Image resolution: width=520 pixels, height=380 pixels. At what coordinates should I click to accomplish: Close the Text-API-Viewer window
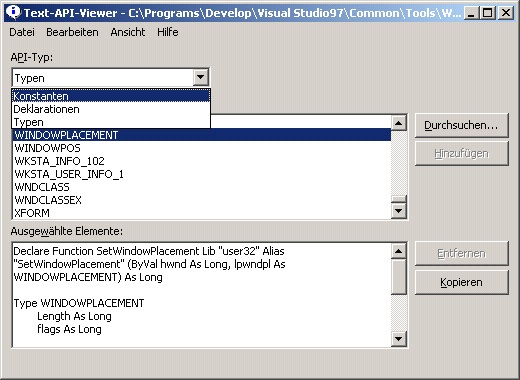[x=506, y=13]
